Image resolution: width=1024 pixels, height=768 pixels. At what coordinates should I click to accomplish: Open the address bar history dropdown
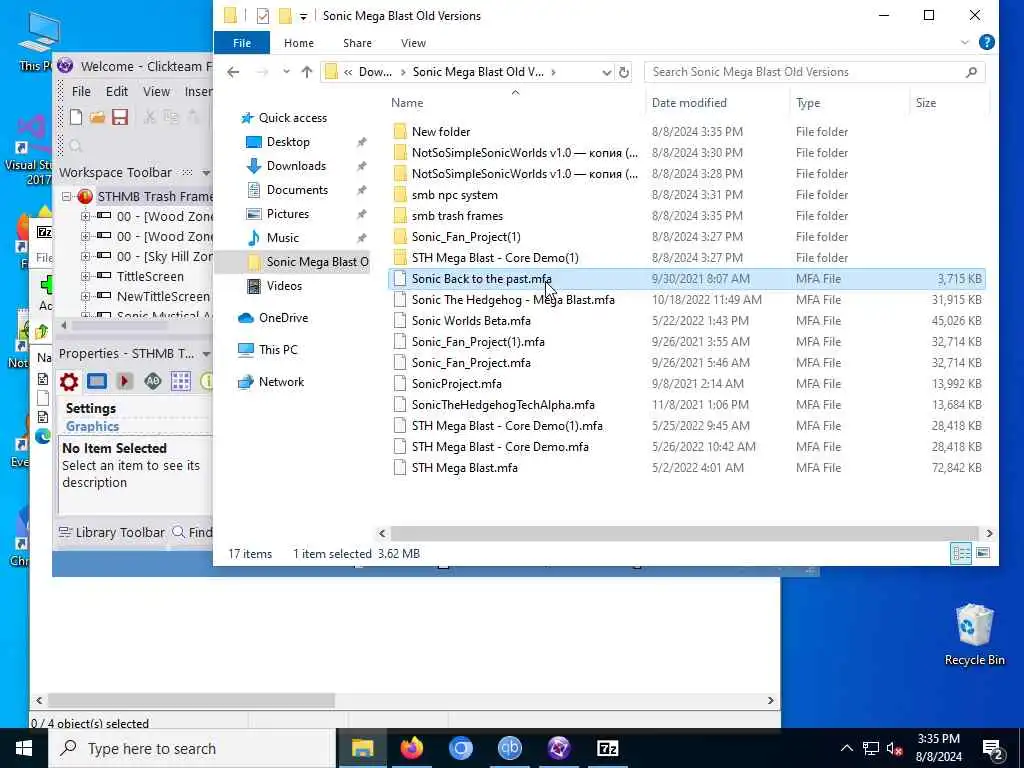click(x=607, y=72)
